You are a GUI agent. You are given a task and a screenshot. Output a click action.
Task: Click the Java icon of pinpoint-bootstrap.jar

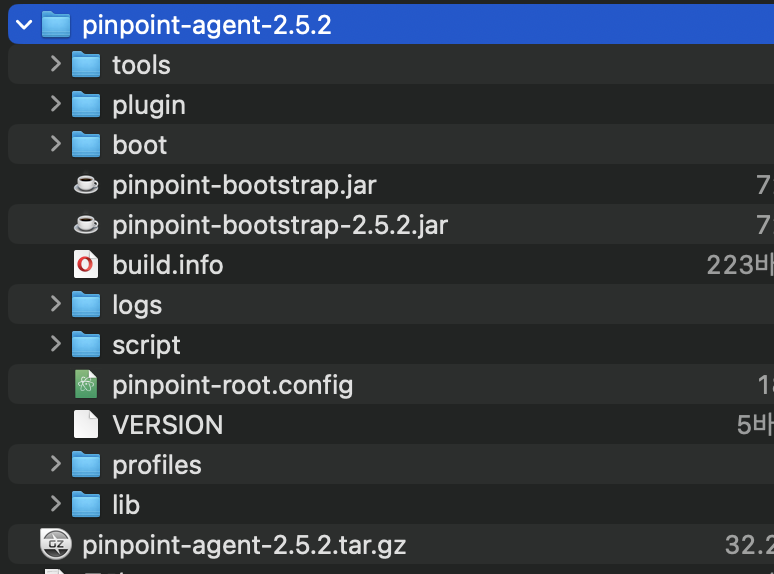[86, 185]
